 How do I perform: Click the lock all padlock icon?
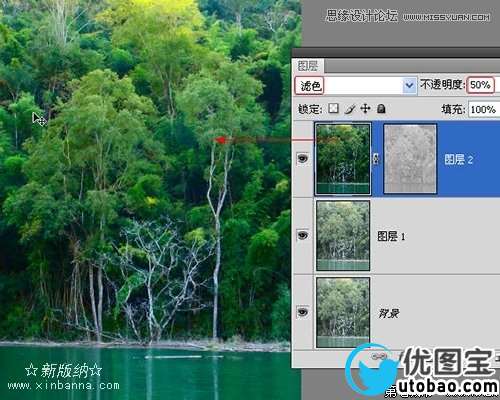point(381,108)
